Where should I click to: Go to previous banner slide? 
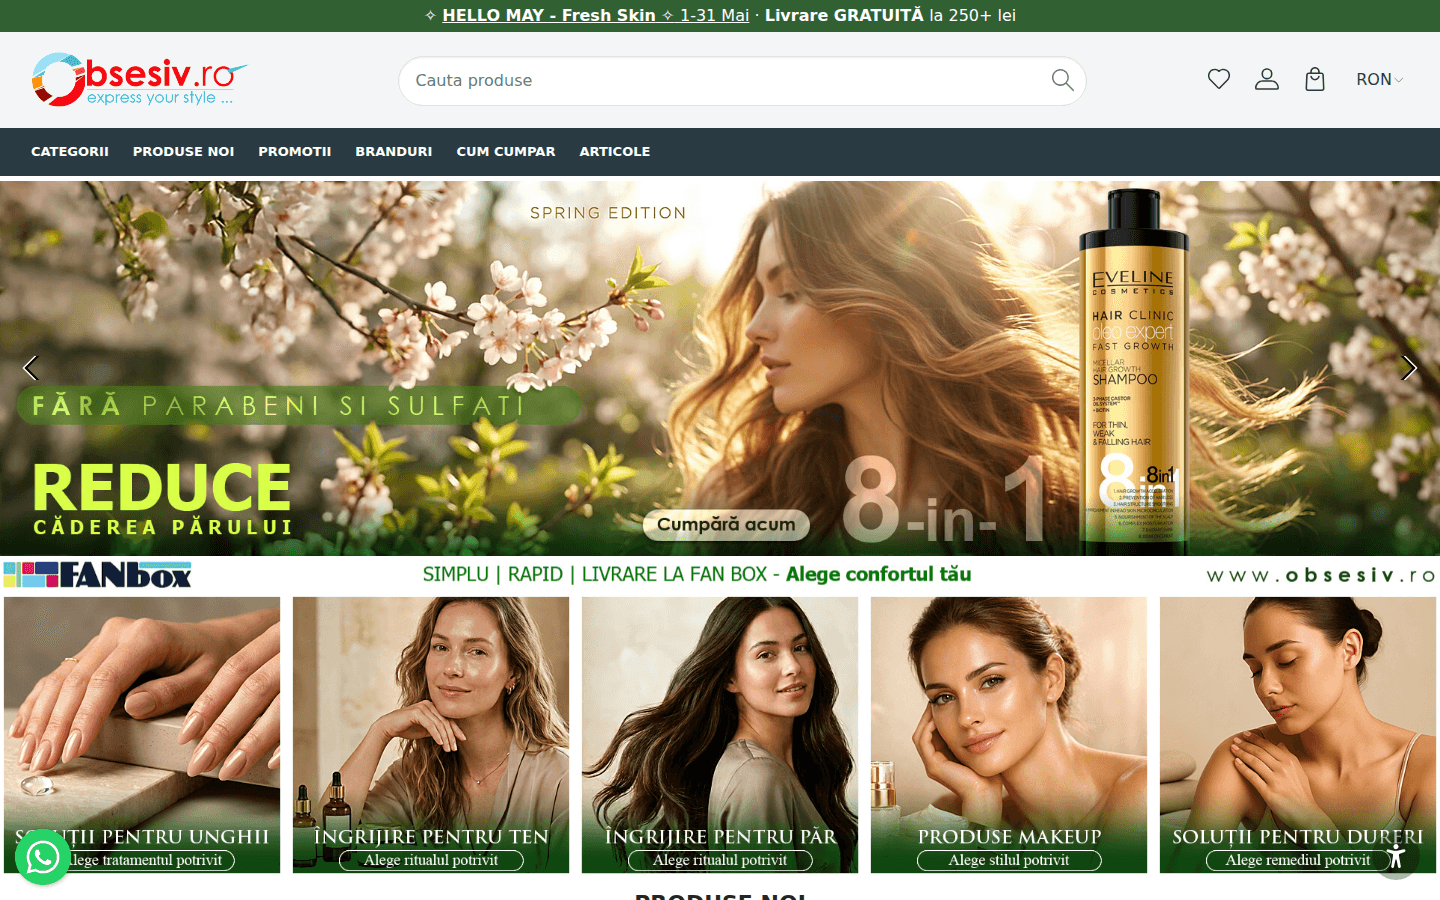30,368
